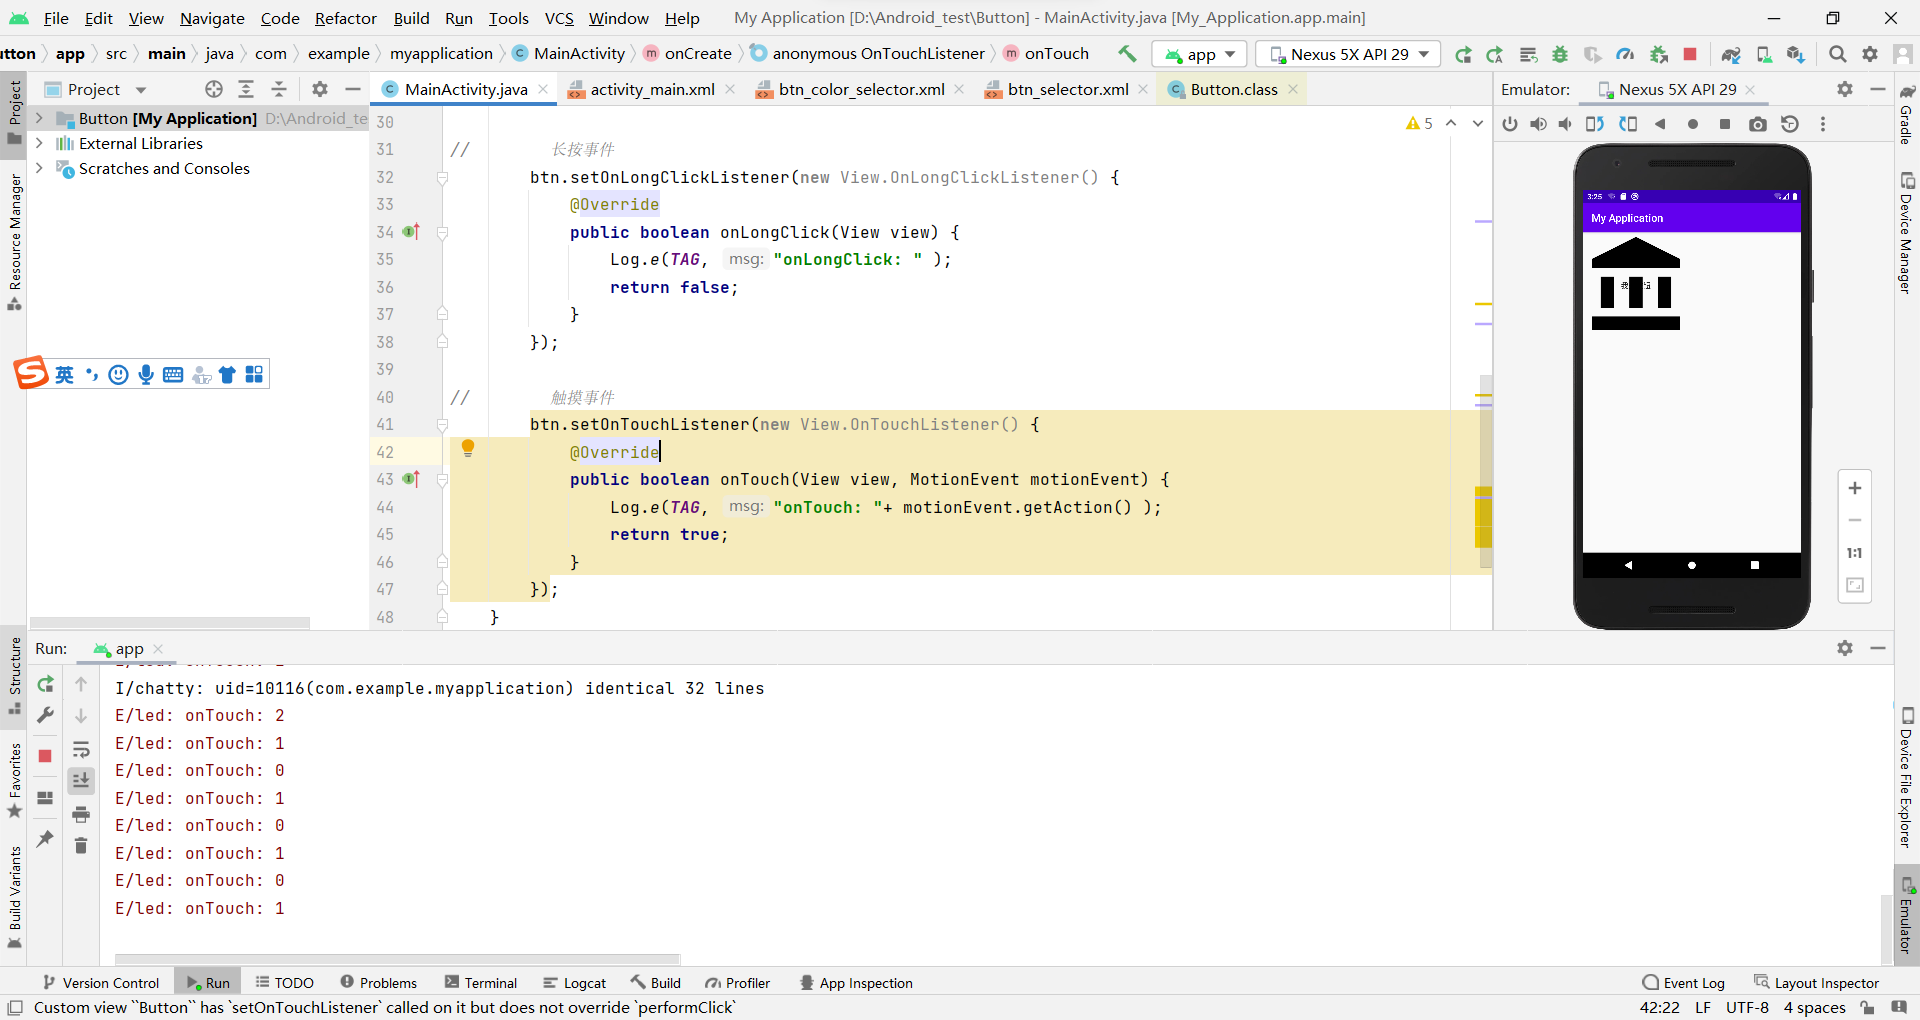Viewport: 1920px width, 1020px height.
Task: Open the Refactor menu
Action: click(x=346, y=18)
